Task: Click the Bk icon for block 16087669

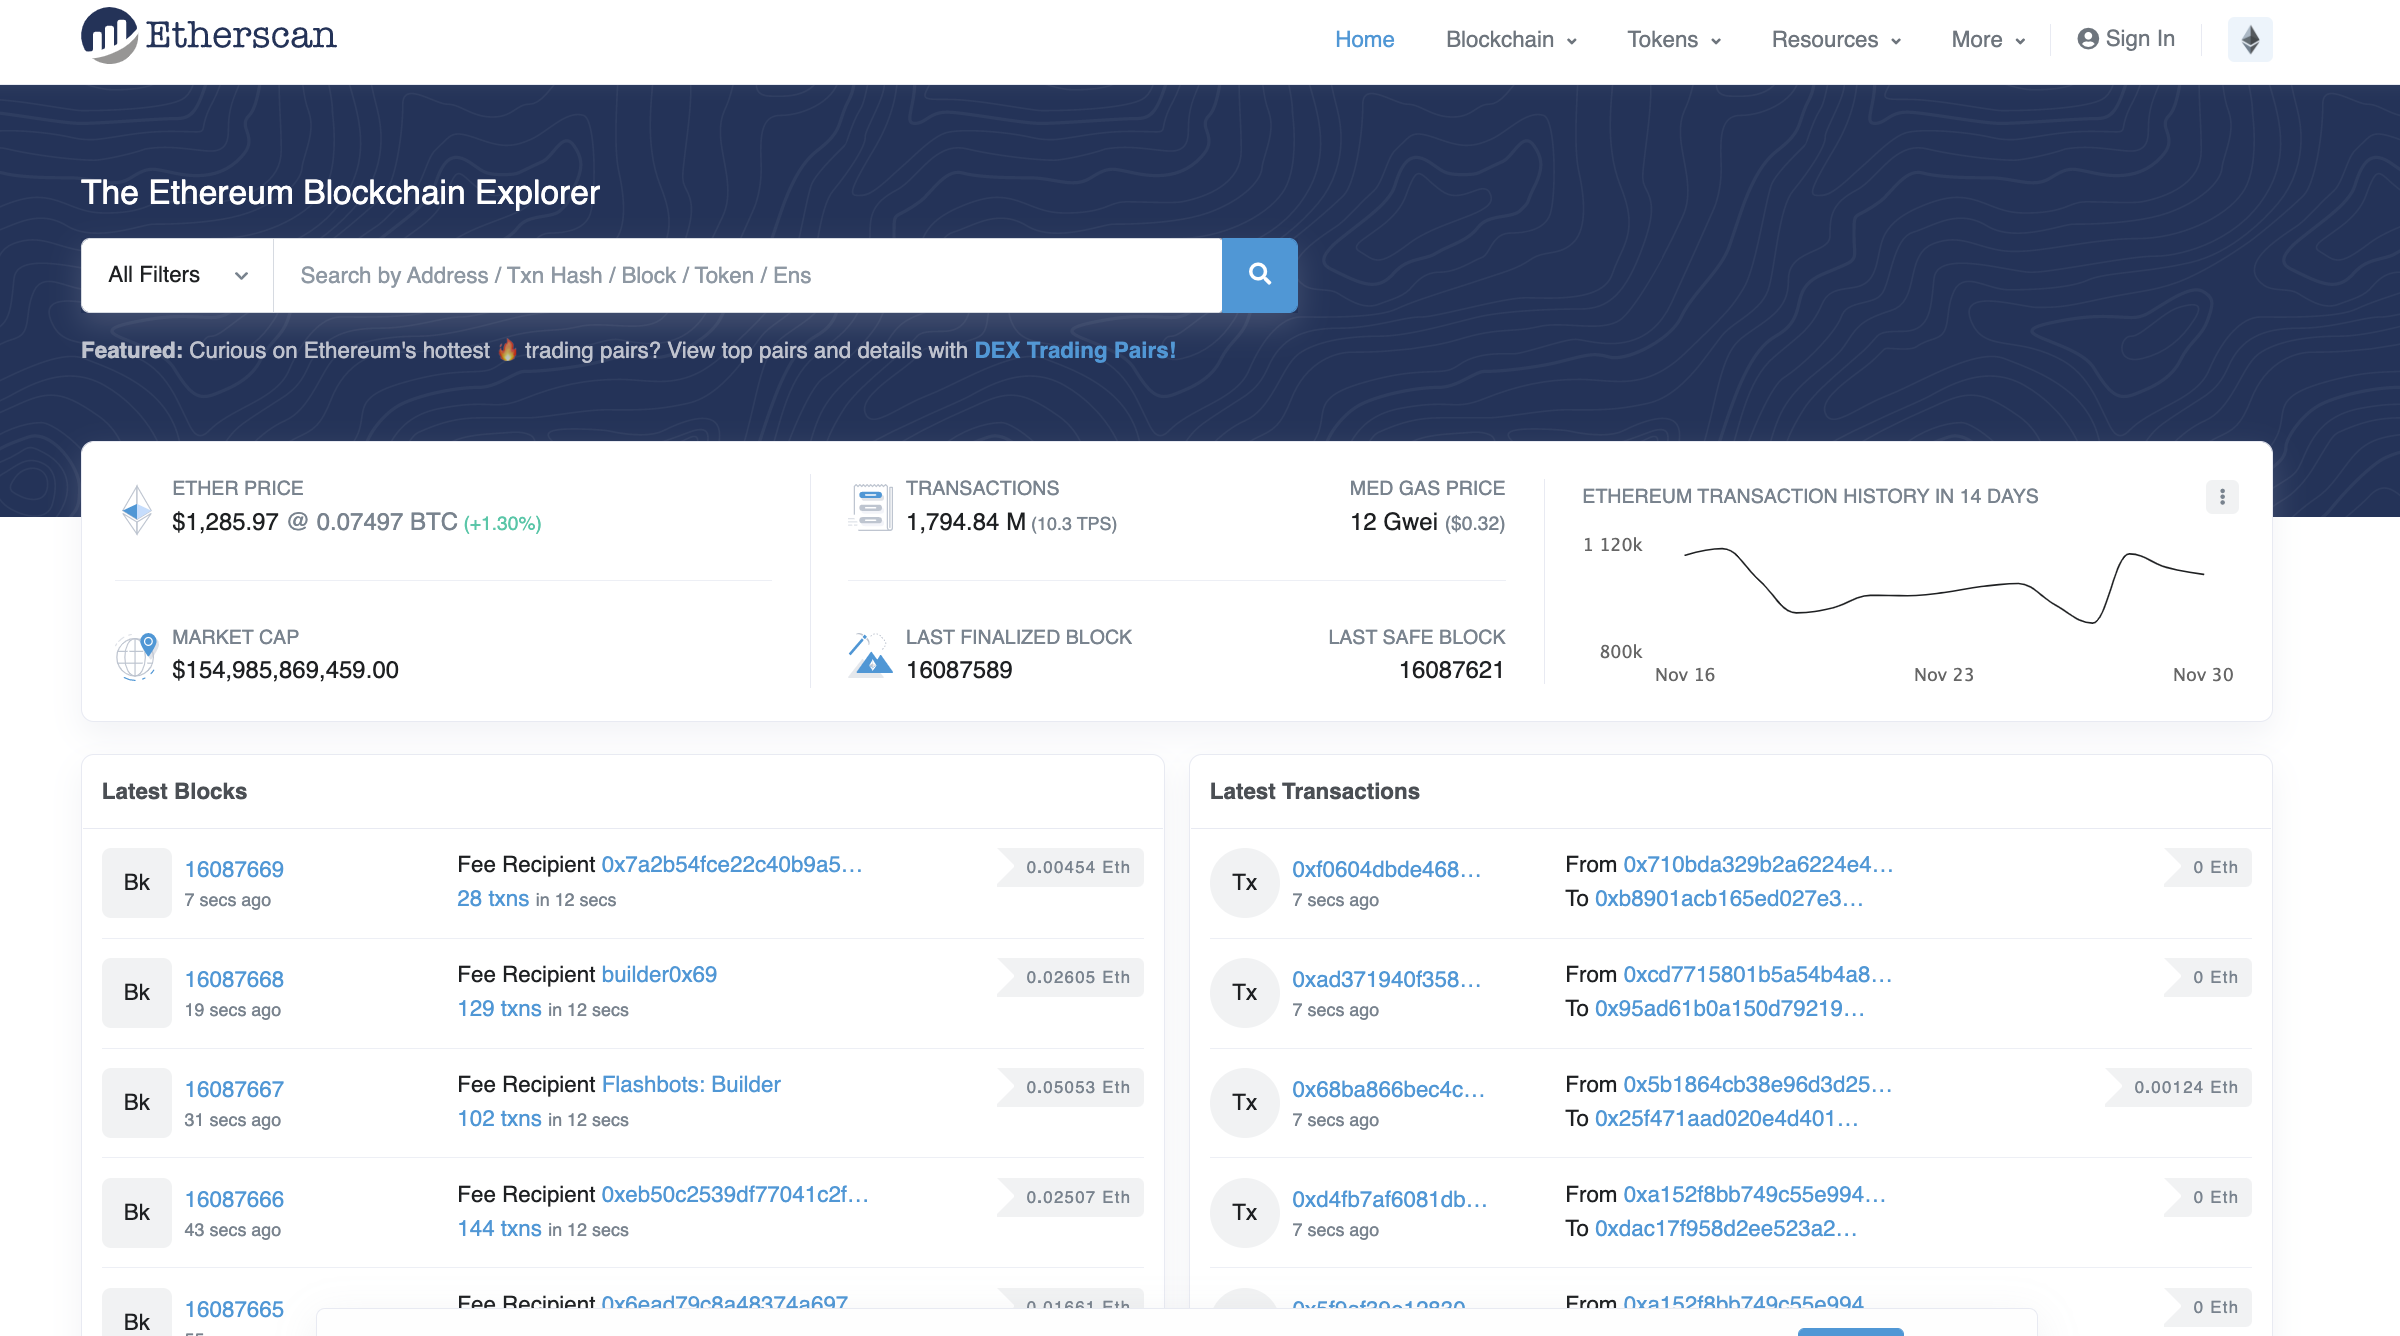Action: [x=136, y=882]
